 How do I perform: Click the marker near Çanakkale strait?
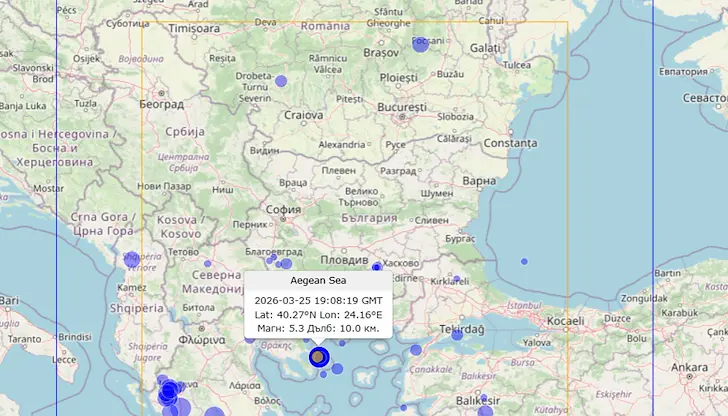pyautogui.click(x=416, y=350)
